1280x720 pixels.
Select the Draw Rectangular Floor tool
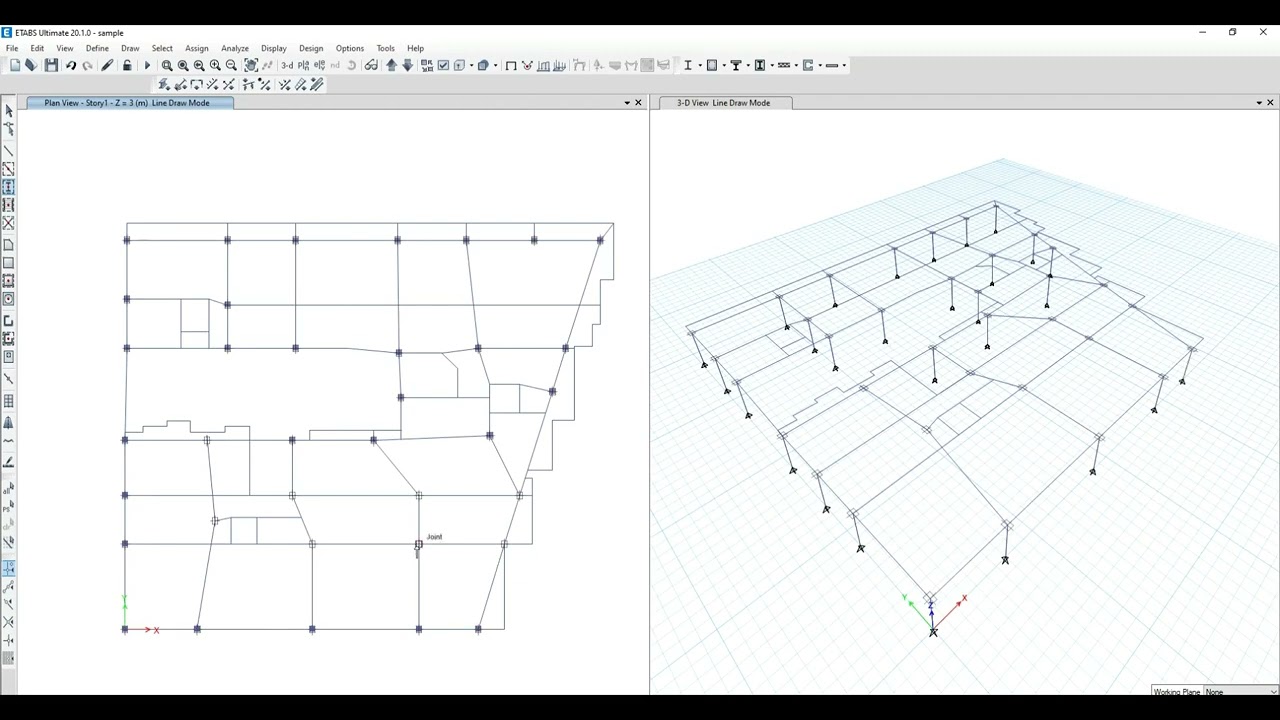pyautogui.click(x=9, y=263)
